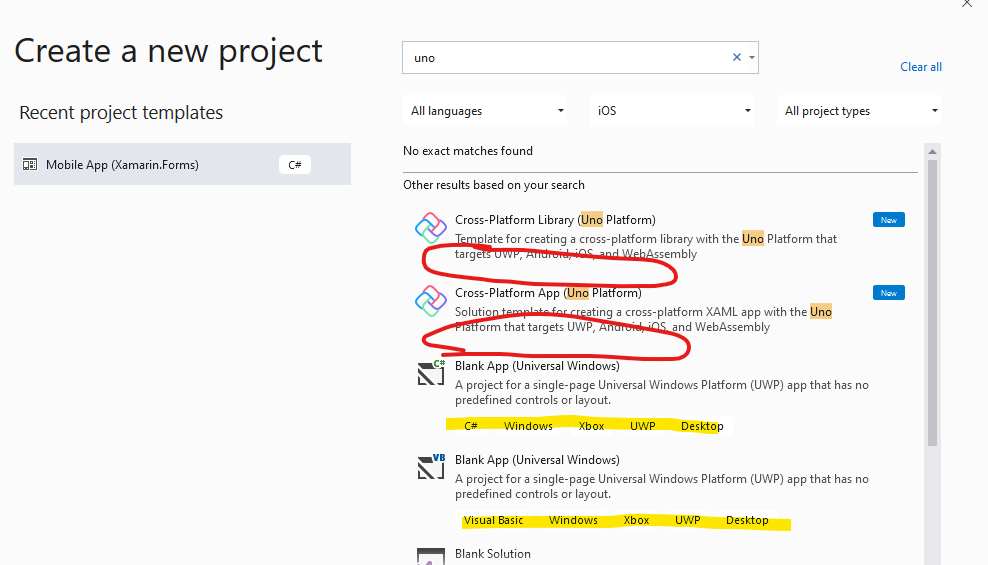
Task: Click the Desktop tag under C# Blank App
Action: tap(702, 426)
